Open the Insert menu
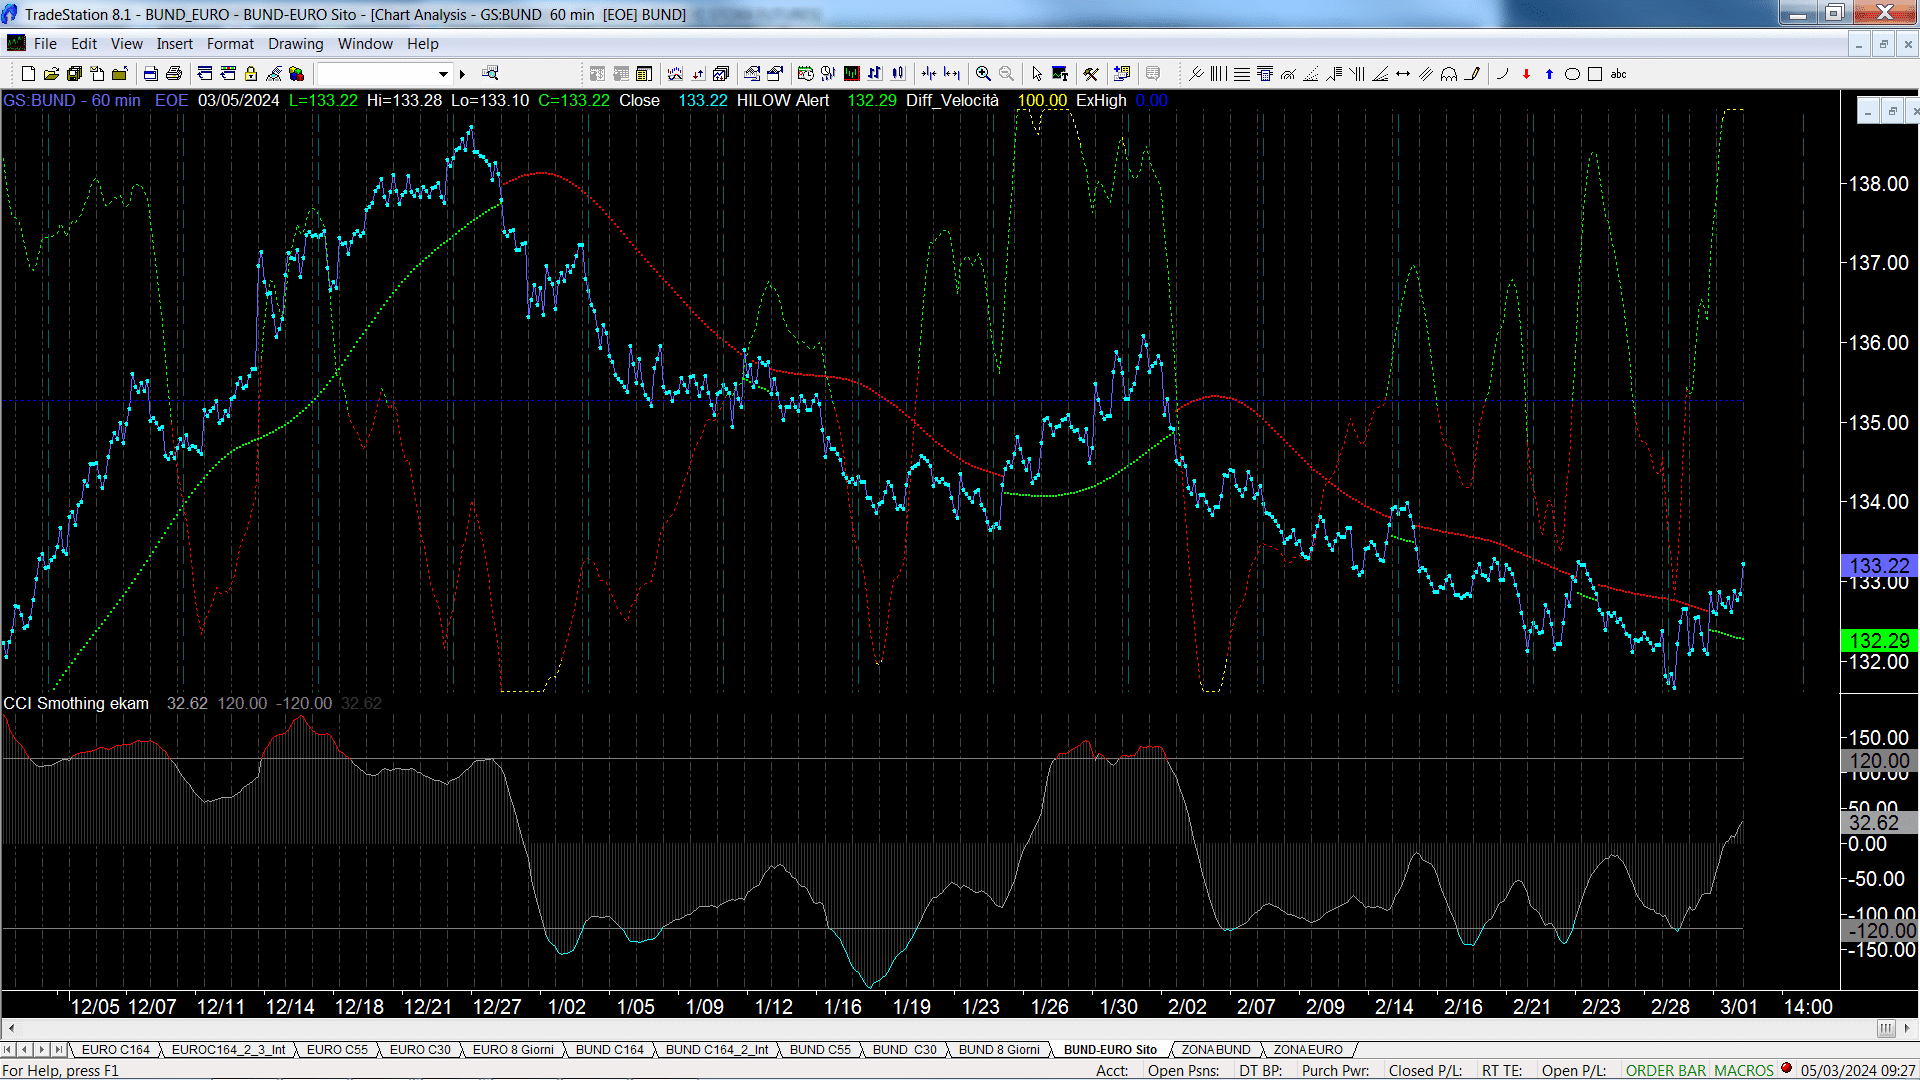The width and height of the screenshot is (1920, 1080). (x=174, y=43)
